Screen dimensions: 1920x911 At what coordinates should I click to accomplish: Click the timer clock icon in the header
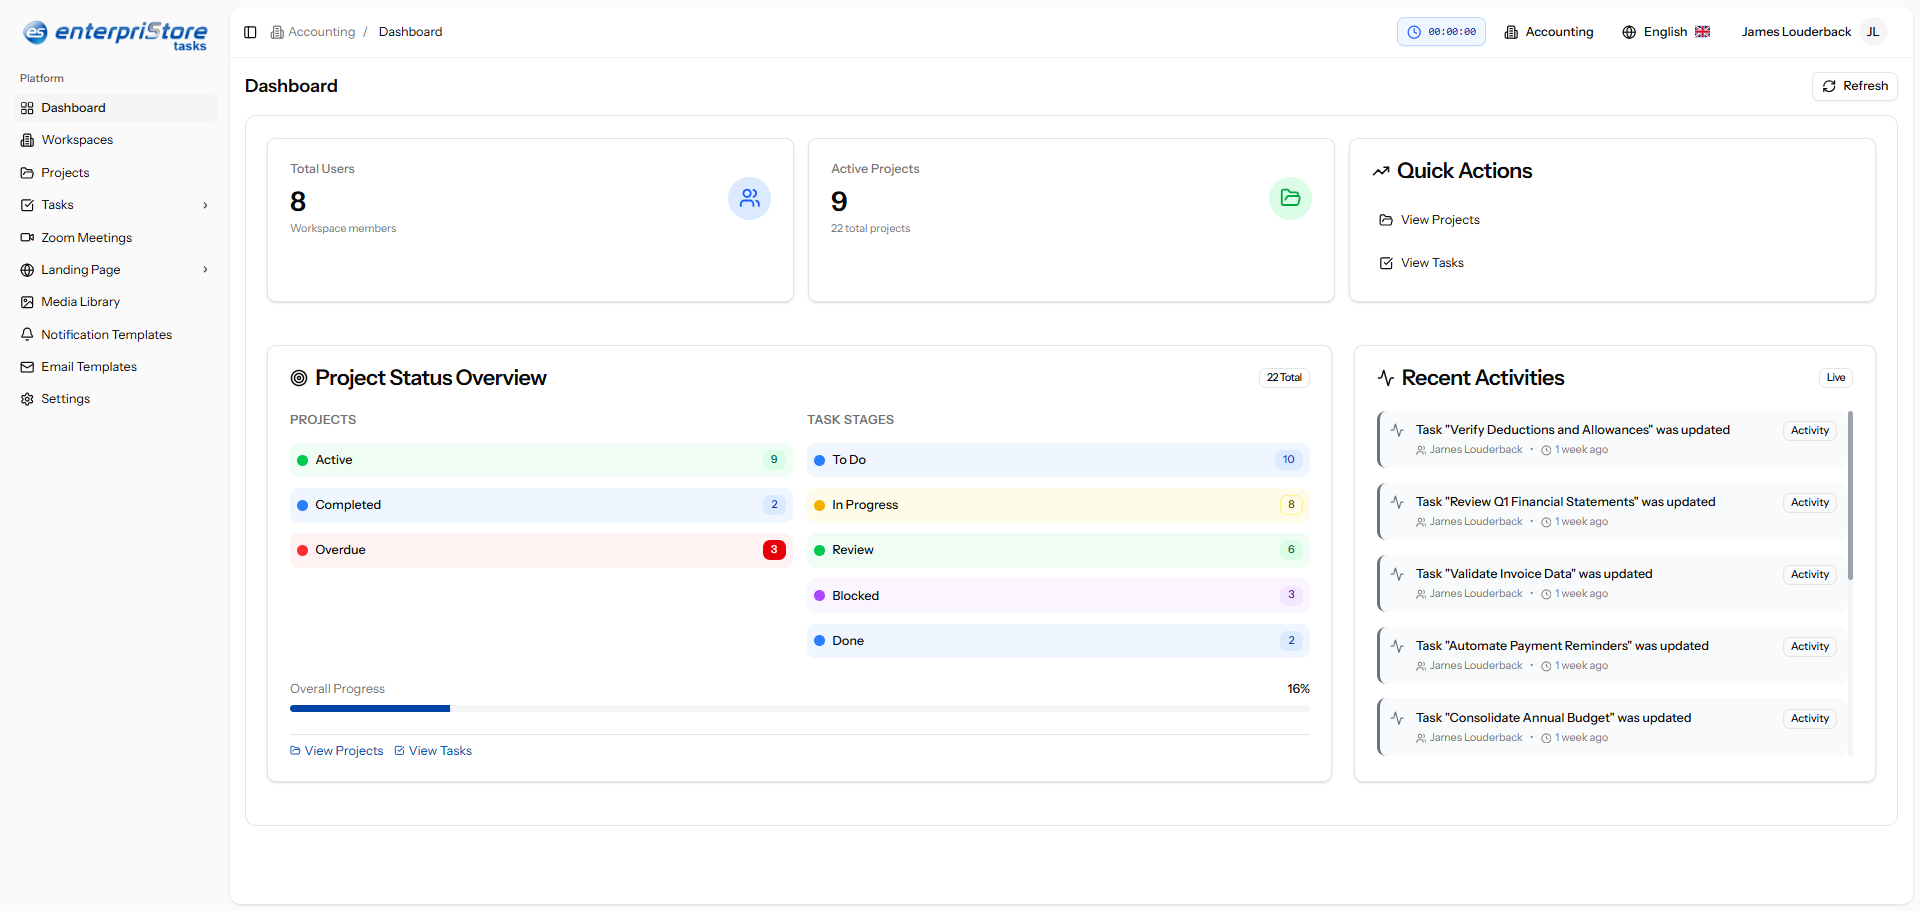tap(1414, 31)
